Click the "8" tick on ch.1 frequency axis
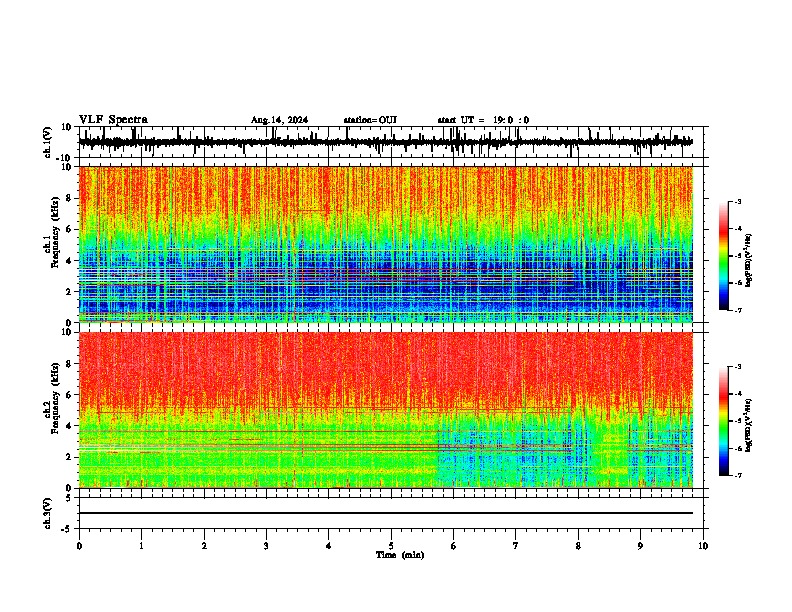 pyautogui.click(x=69, y=198)
